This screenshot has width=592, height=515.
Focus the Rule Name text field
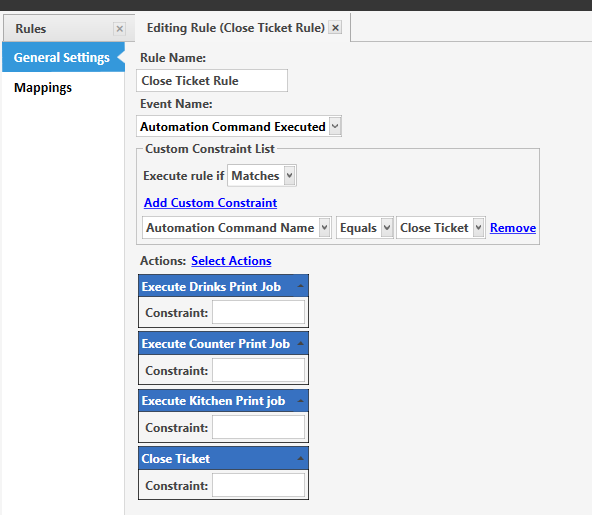[212, 80]
